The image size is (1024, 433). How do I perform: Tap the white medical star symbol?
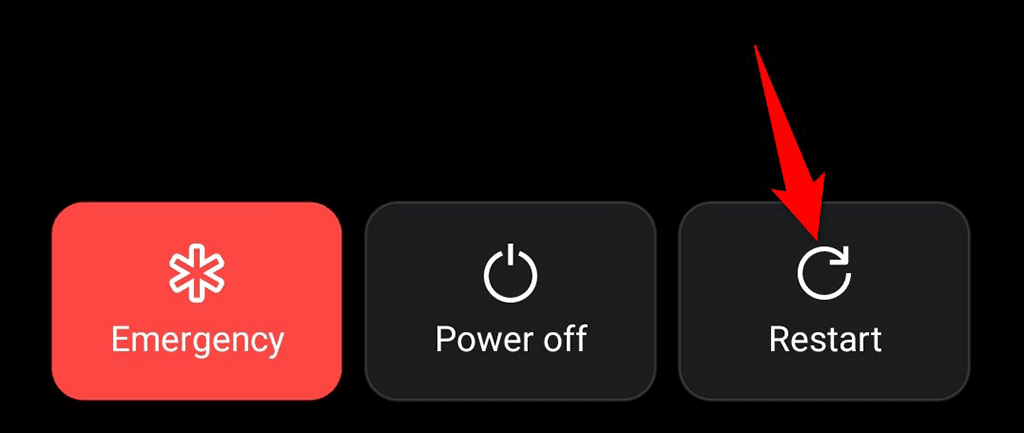click(197, 275)
